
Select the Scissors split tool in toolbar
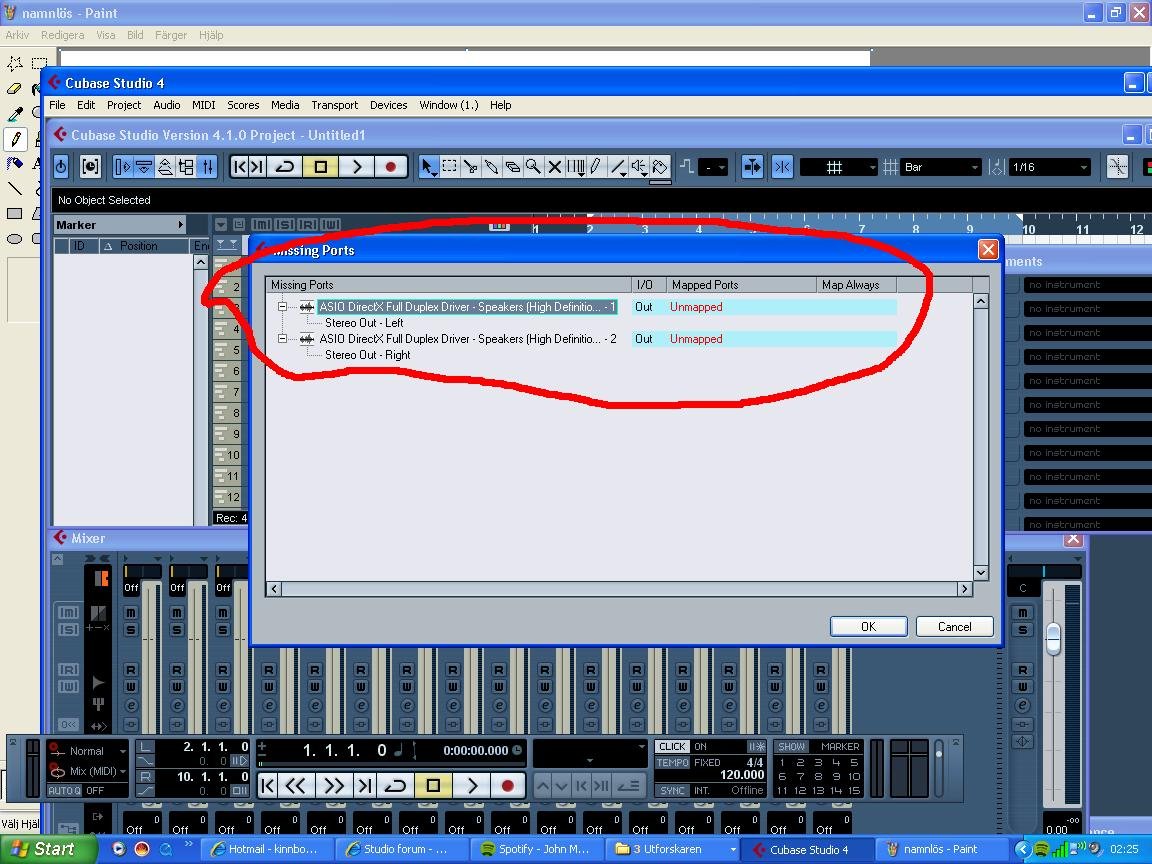(x=470, y=167)
